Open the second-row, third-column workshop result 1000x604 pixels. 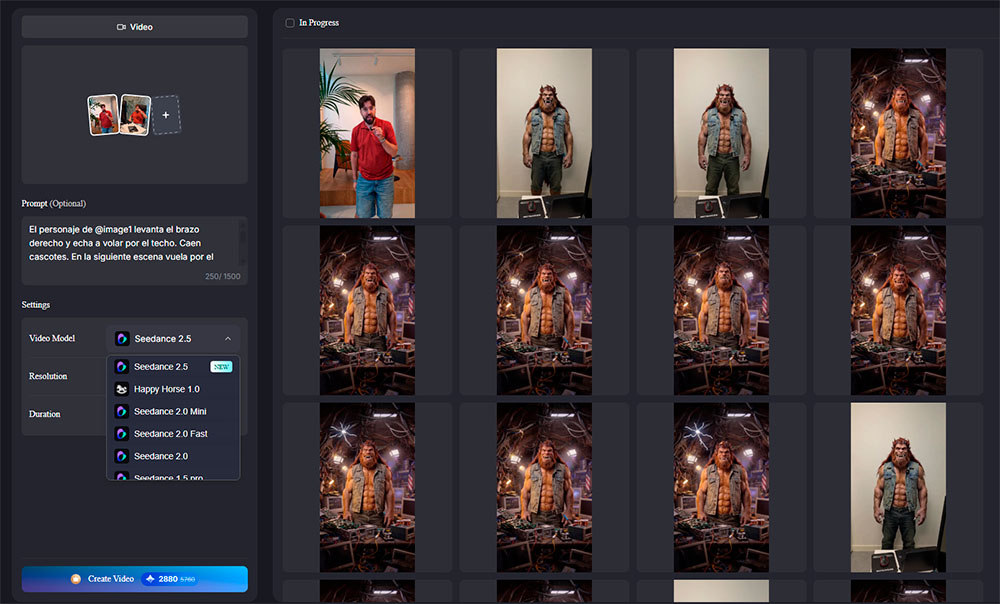point(721,311)
